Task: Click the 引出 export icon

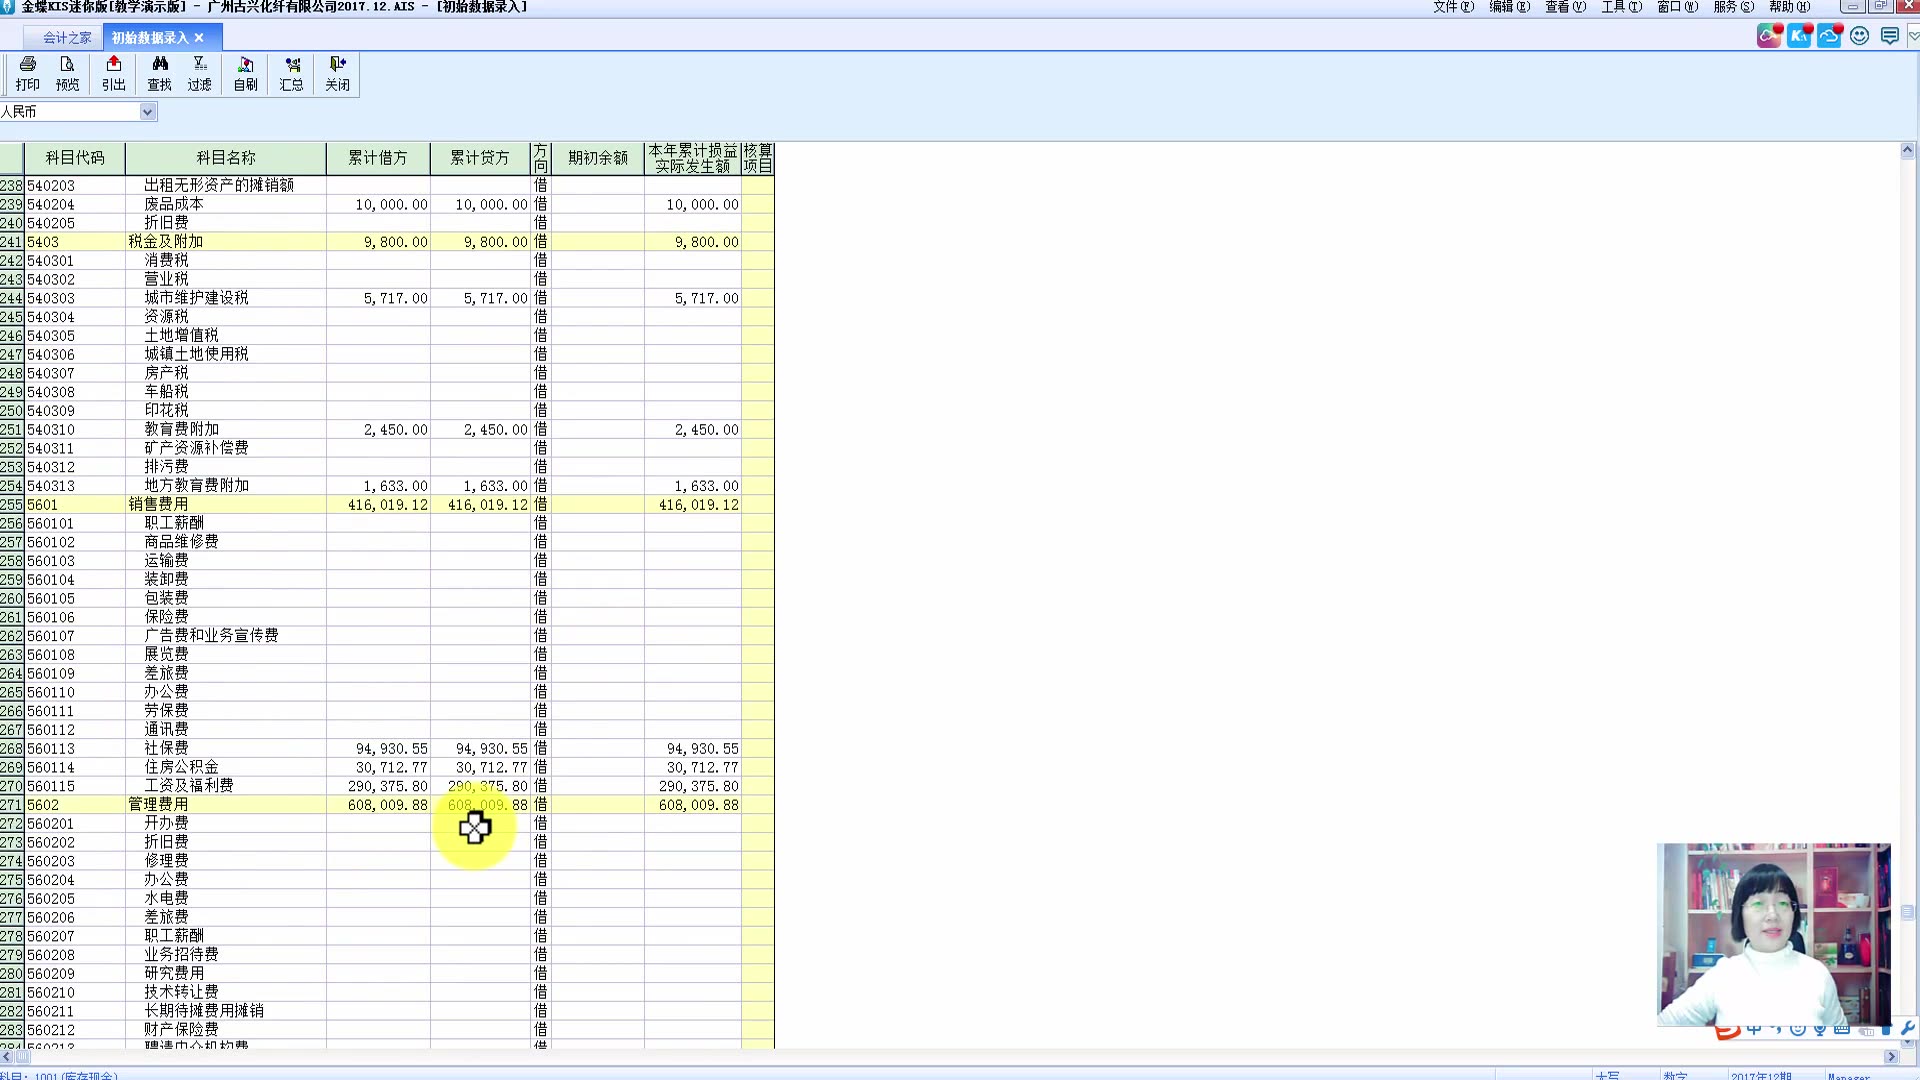Action: tap(113, 73)
